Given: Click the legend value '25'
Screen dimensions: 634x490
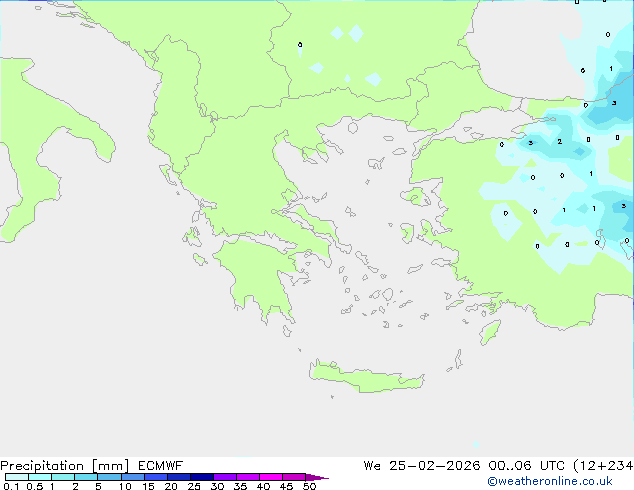Looking at the screenshot, I should pos(194,486).
